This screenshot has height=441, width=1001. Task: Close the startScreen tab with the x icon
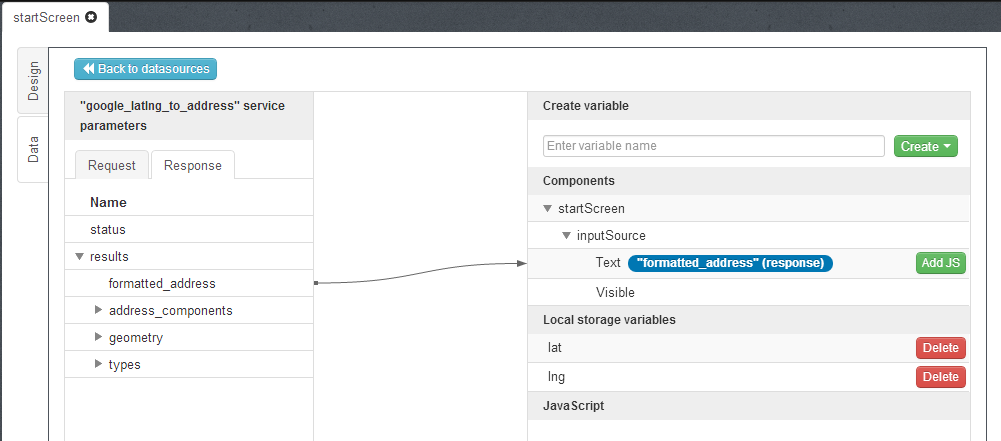tap(91, 18)
